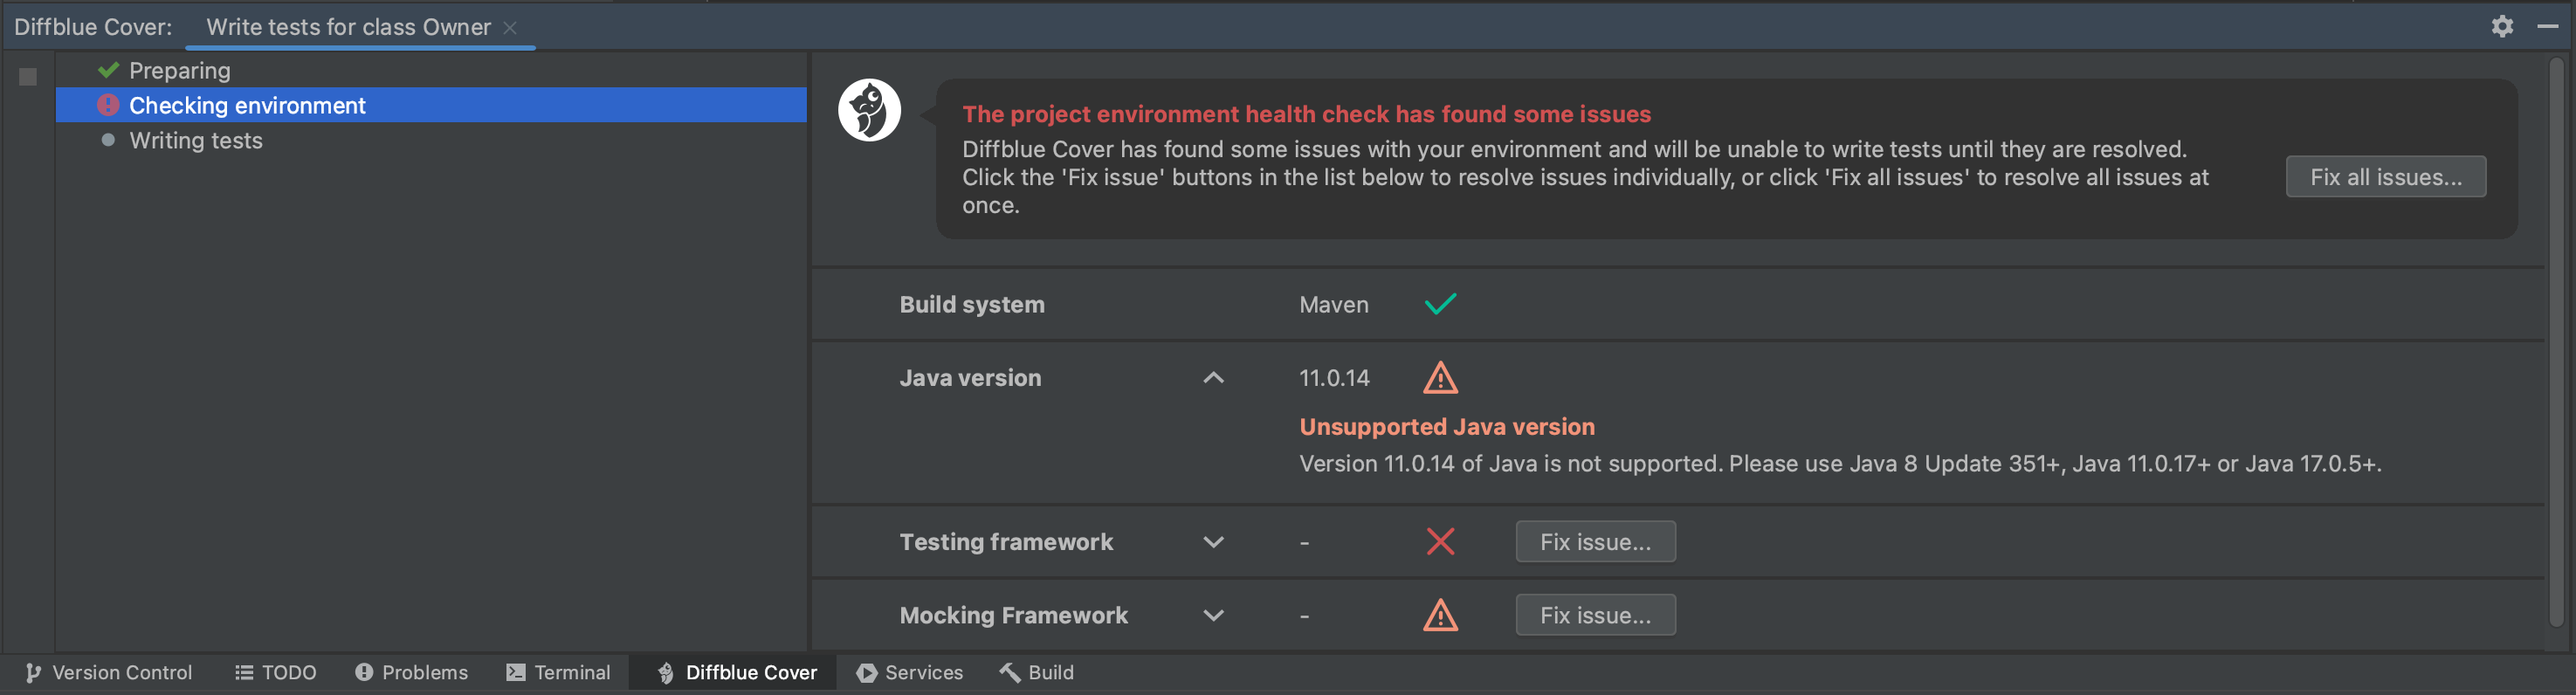Screen dimensions: 2576x695
Task: Select the Writing tests step
Action: (x=196, y=141)
